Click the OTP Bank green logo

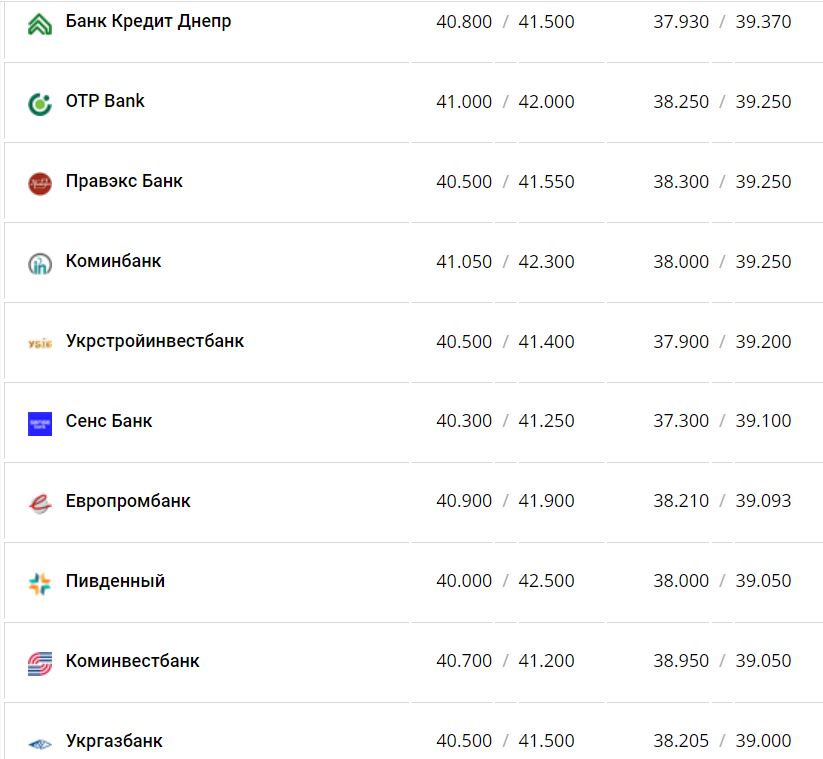tap(39, 103)
